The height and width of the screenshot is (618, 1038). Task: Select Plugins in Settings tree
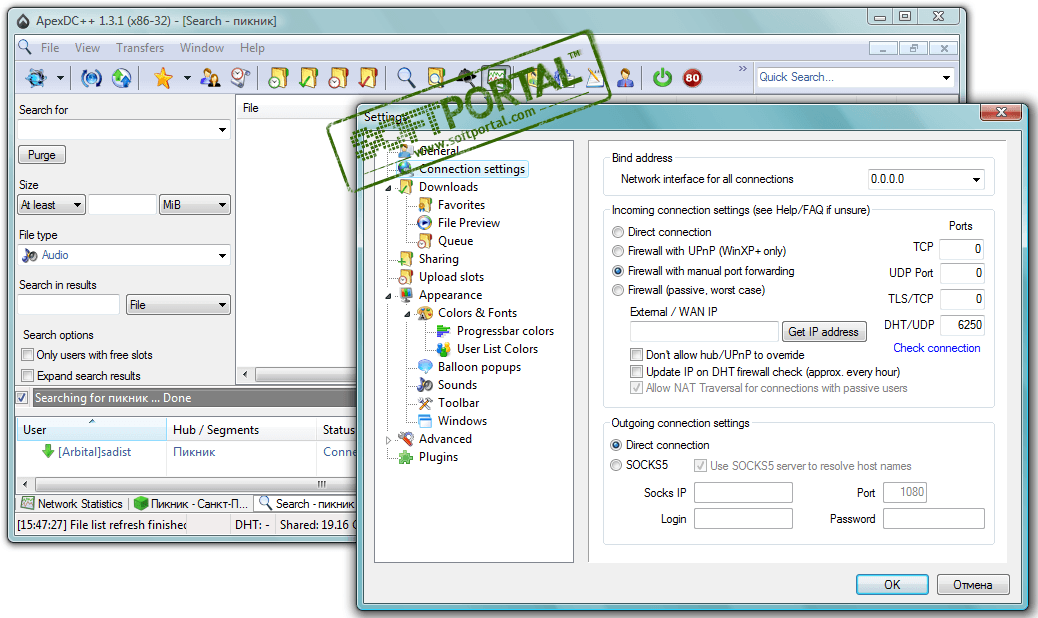tap(438, 457)
